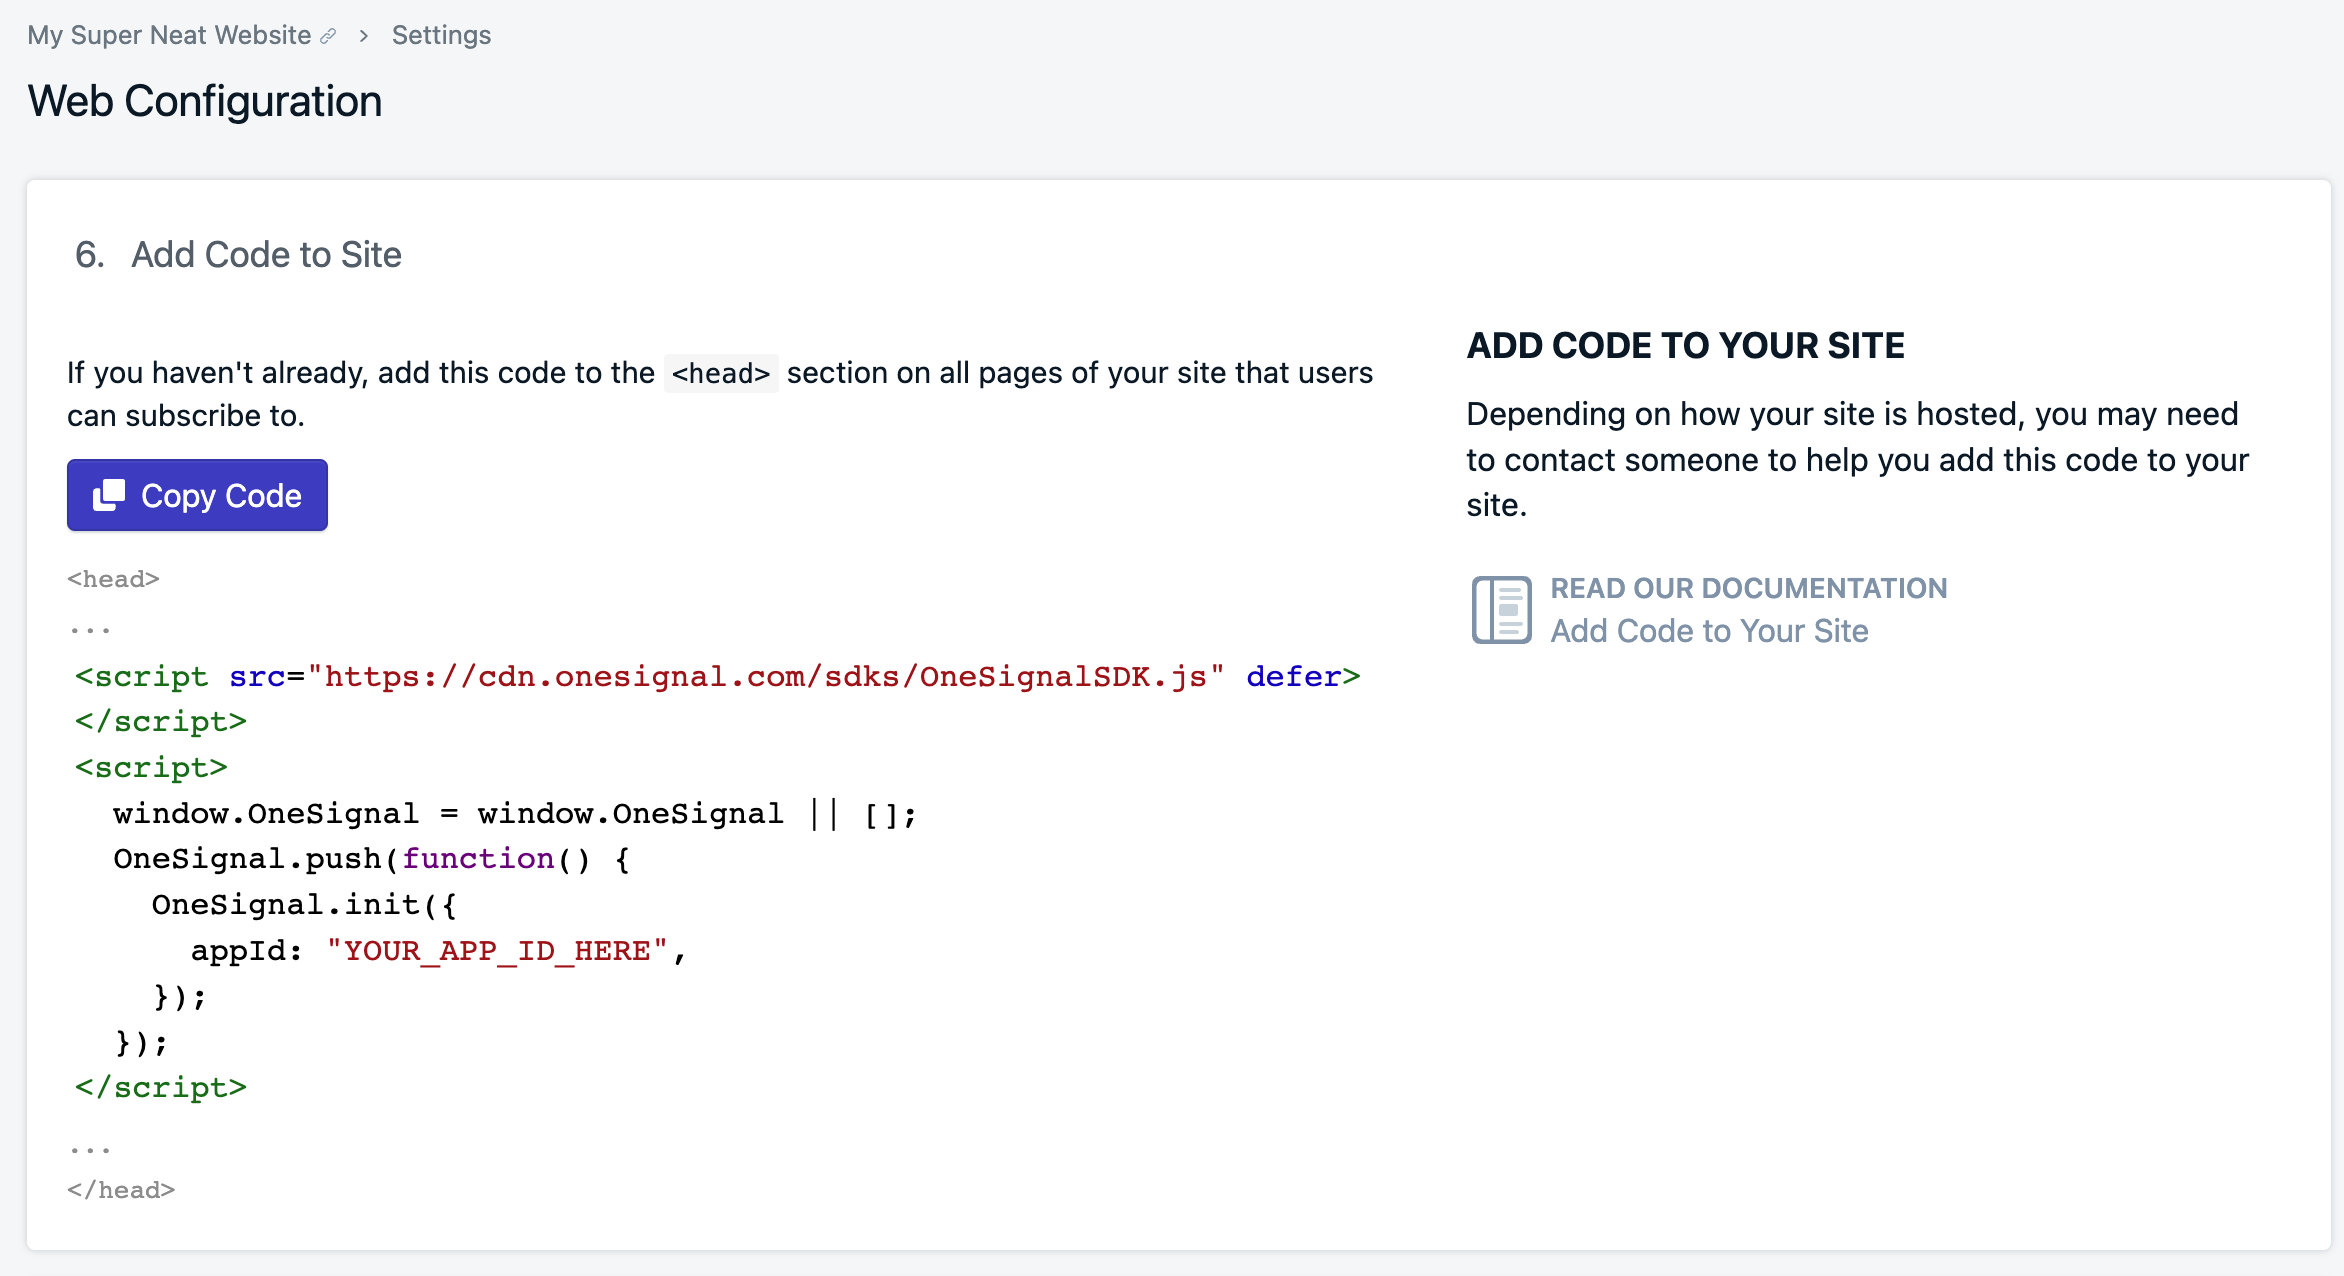Click ADD CODE TO YOUR SITE sidebar heading
This screenshot has width=2344, height=1276.
pyautogui.click(x=1685, y=345)
